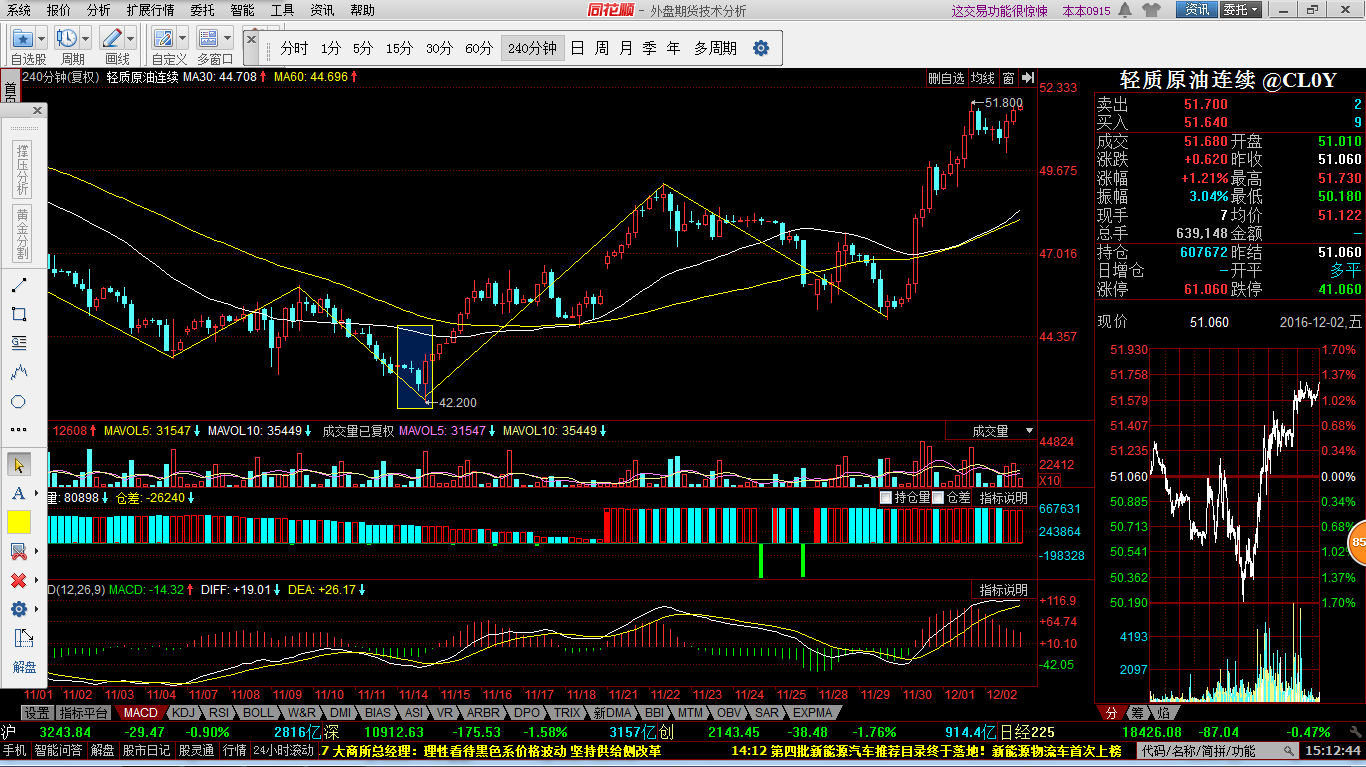Expand the 自选股 dropdown arrow

pos(42,38)
